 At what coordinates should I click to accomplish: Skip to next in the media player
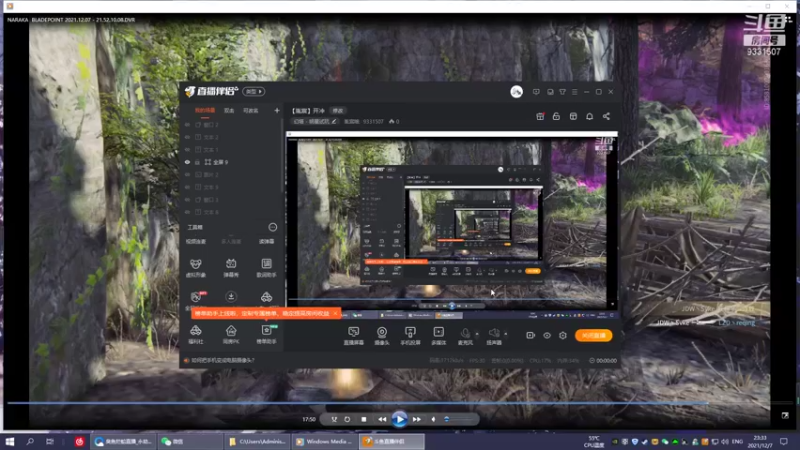[417, 419]
